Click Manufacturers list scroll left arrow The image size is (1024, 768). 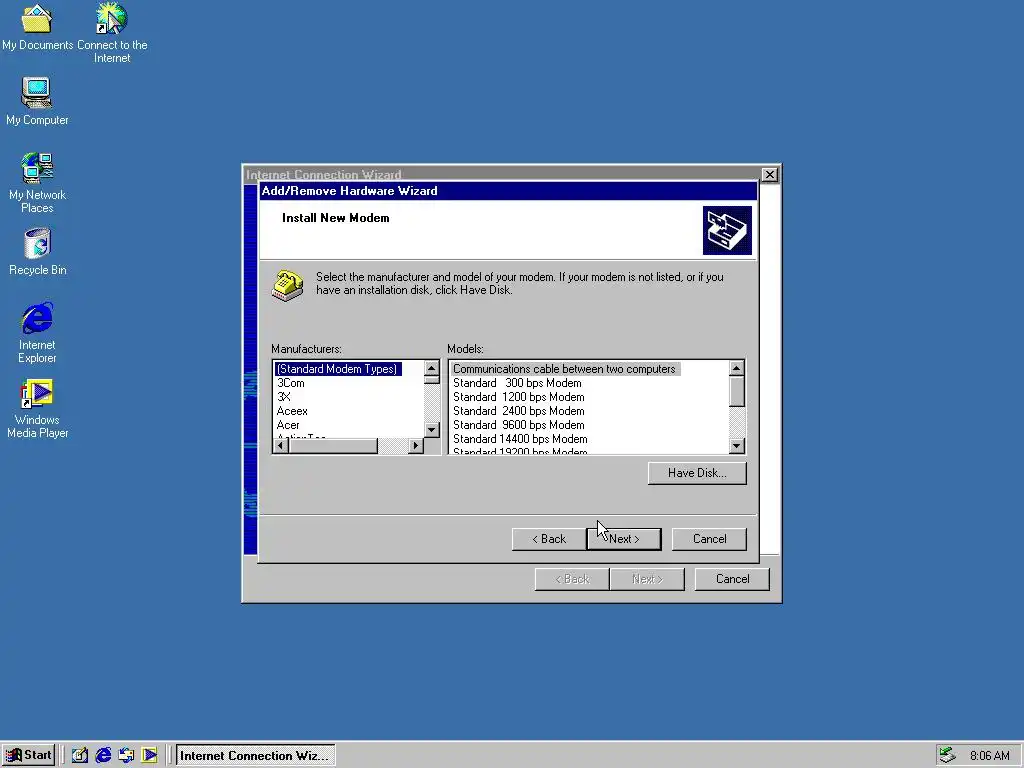(x=281, y=445)
